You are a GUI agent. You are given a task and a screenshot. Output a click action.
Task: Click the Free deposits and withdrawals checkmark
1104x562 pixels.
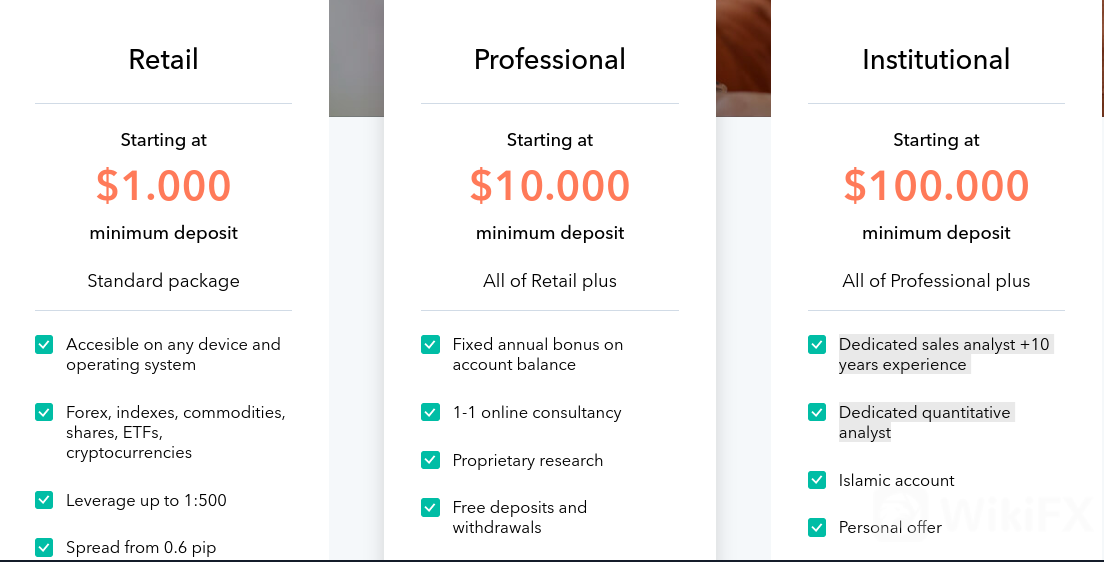point(430,507)
